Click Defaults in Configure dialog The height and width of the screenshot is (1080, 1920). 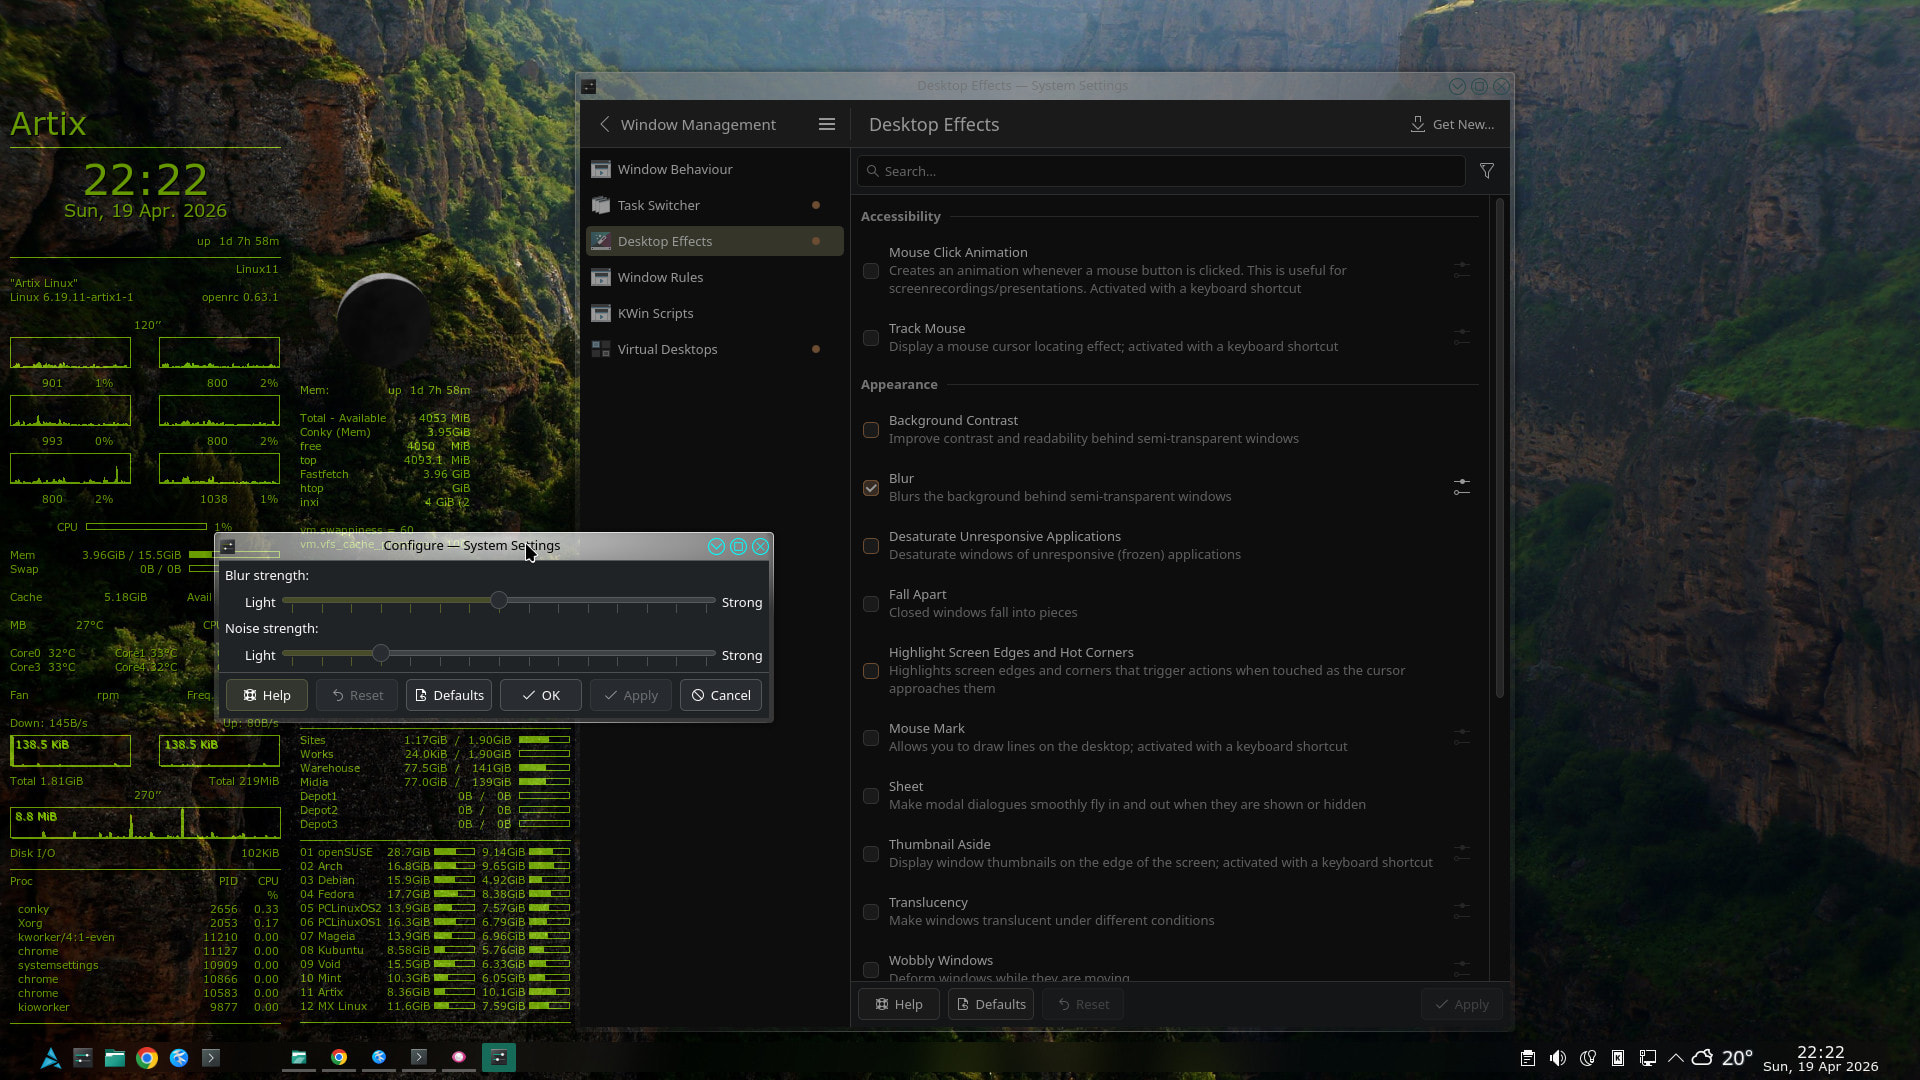pos(448,695)
